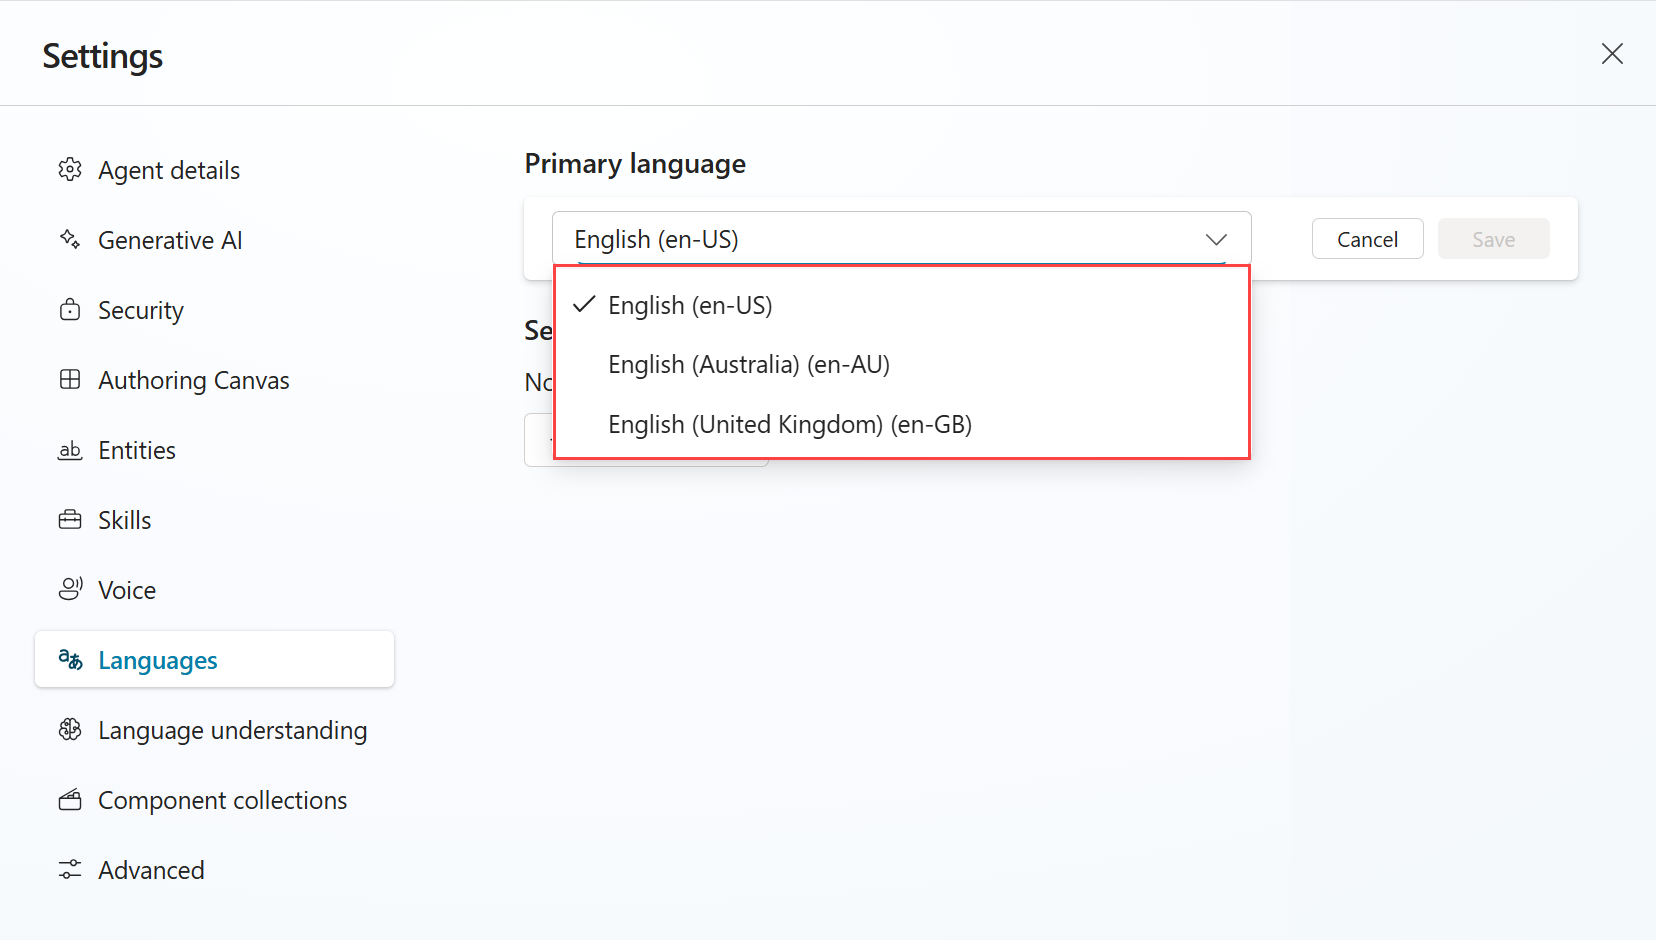
Task: Click the Language understanding brain icon
Action: point(70,730)
